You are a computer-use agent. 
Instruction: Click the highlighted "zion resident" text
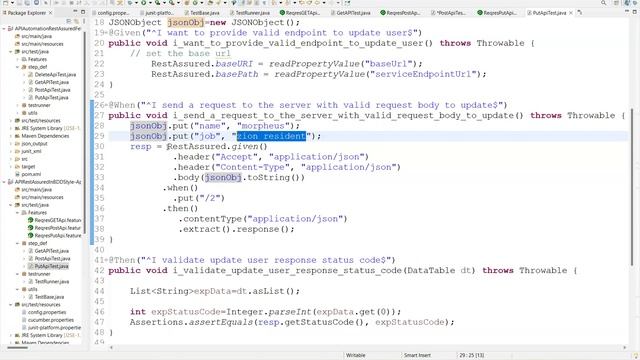point(271,136)
